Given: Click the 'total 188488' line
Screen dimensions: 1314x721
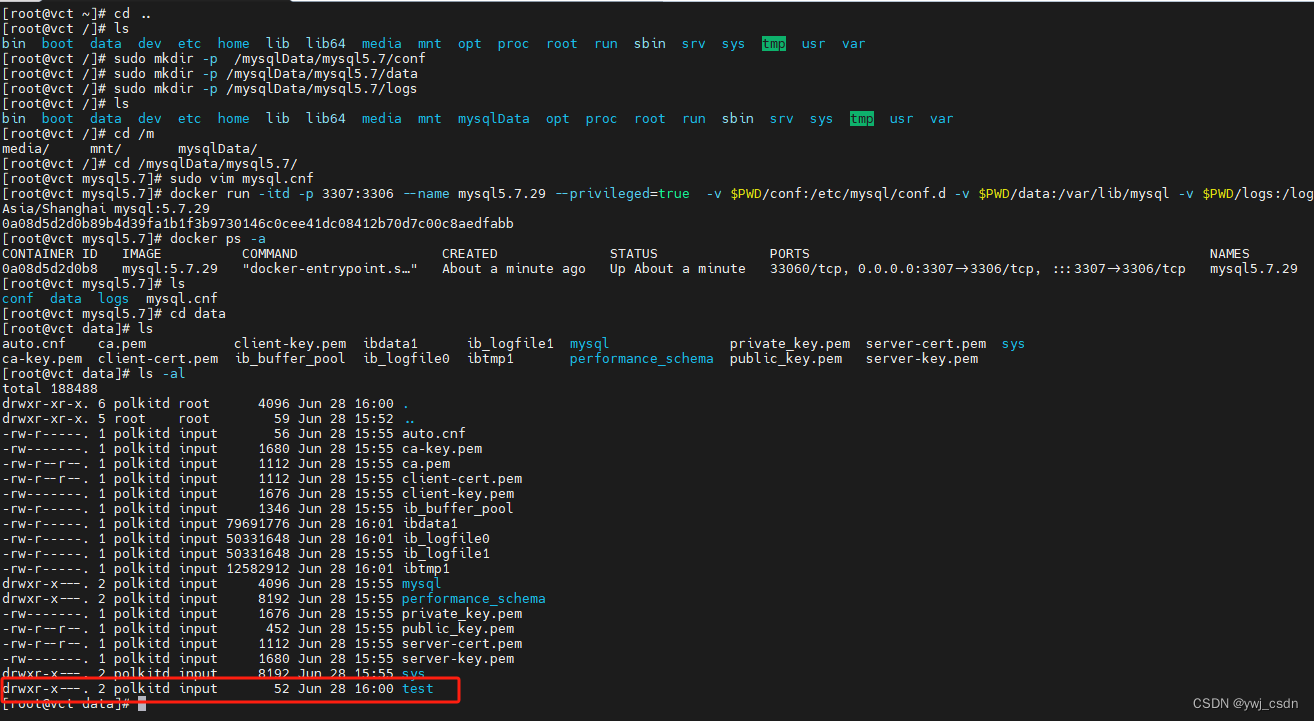Looking at the screenshot, I should pos(50,389).
